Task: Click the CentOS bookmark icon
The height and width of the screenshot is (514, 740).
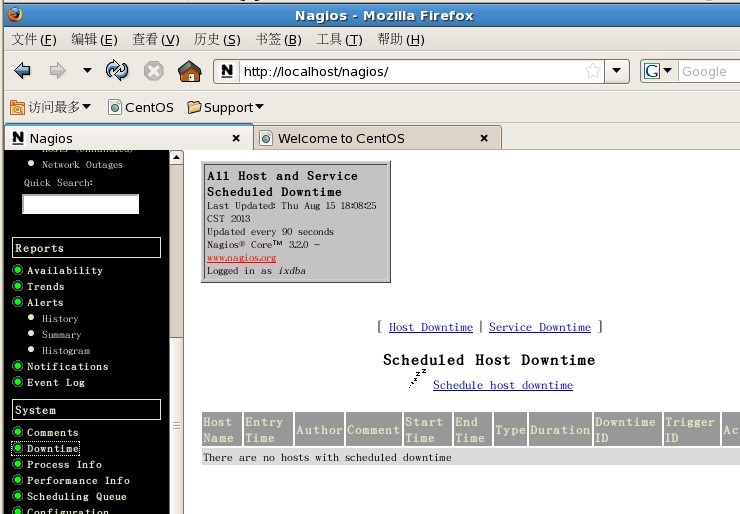Action: 114,107
